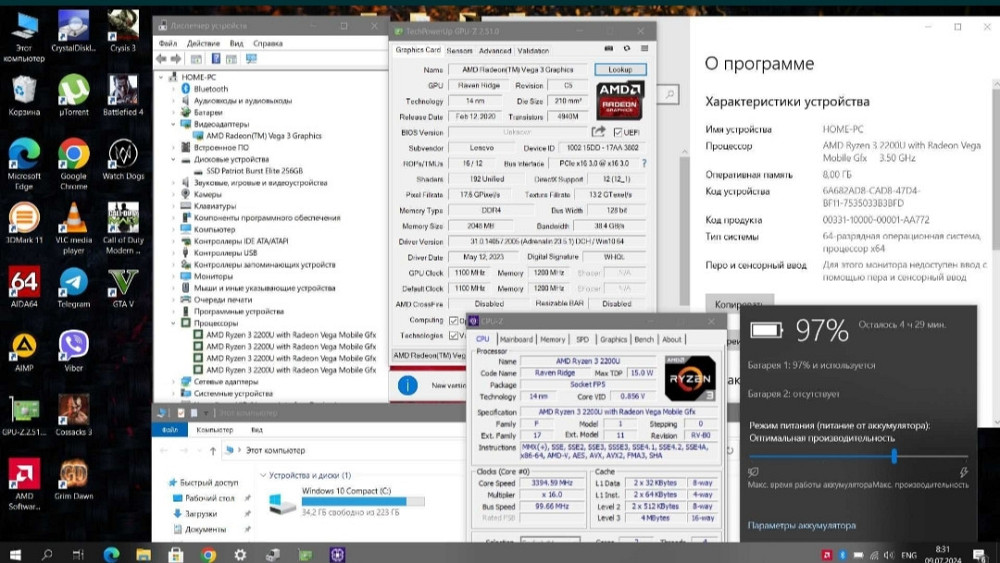Open the Компьютер ribbon tab in Explorer

pyautogui.click(x=214, y=430)
